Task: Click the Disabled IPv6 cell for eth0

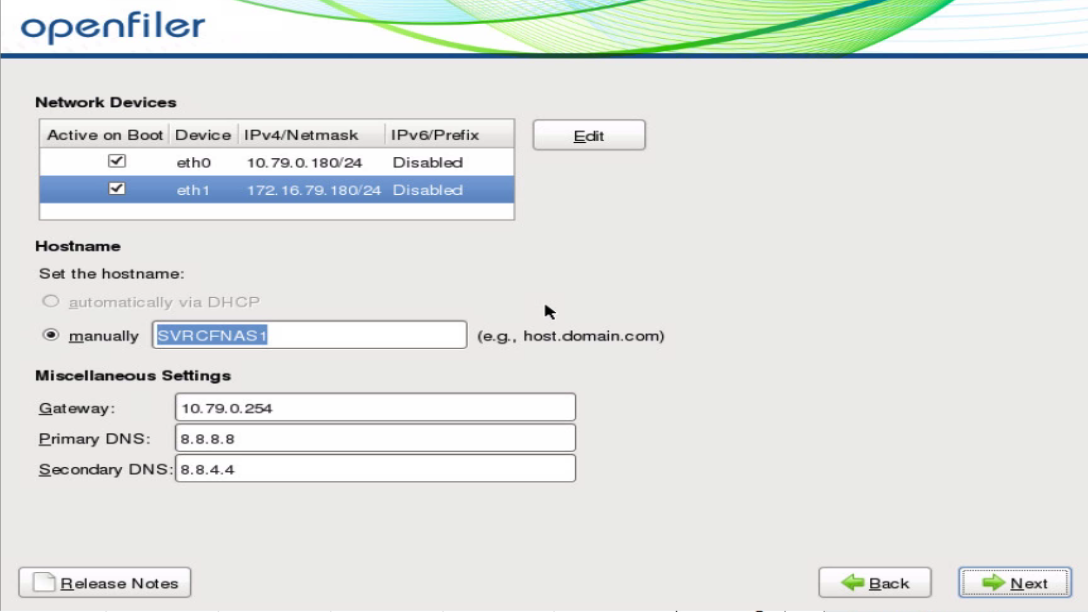Action: pos(427,162)
